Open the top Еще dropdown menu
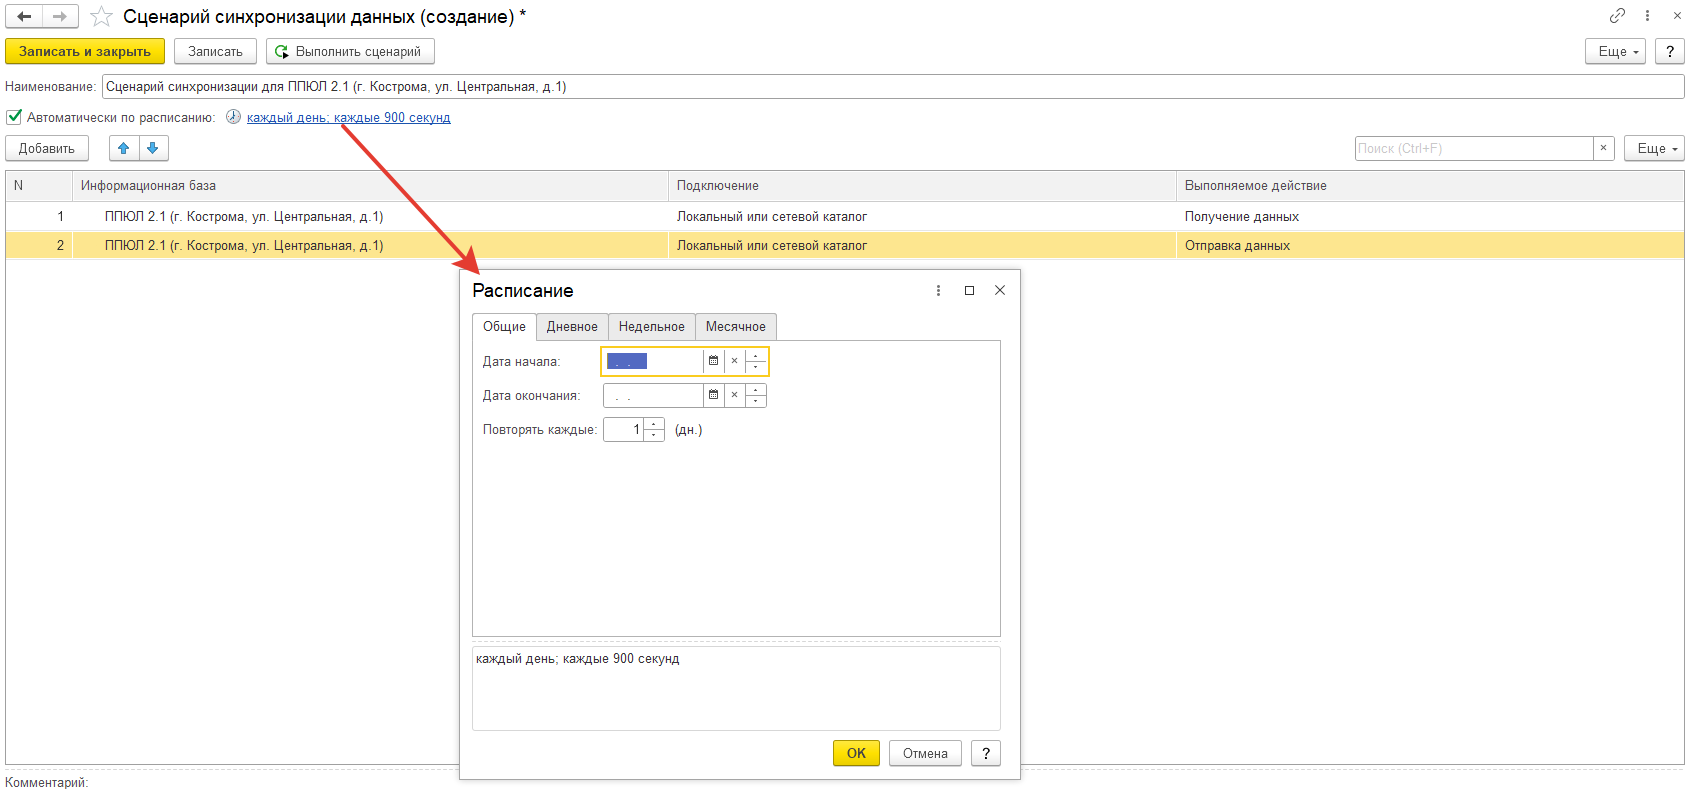The image size is (1690, 789). click(1615, 51)
